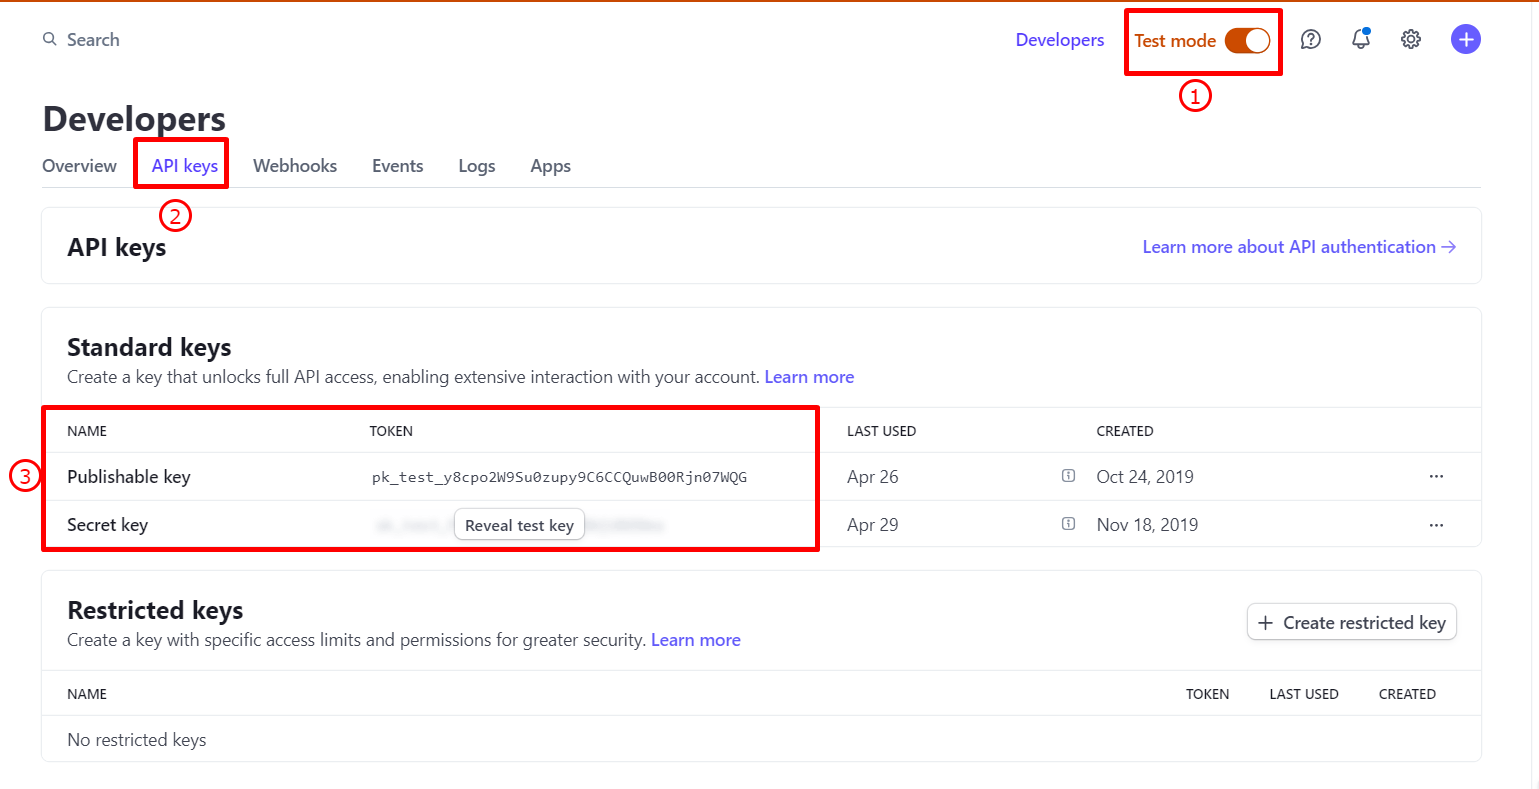Screen dimensions: 1539x789
Task: Open the notifications bell icon
Action: coord(1360,39)
